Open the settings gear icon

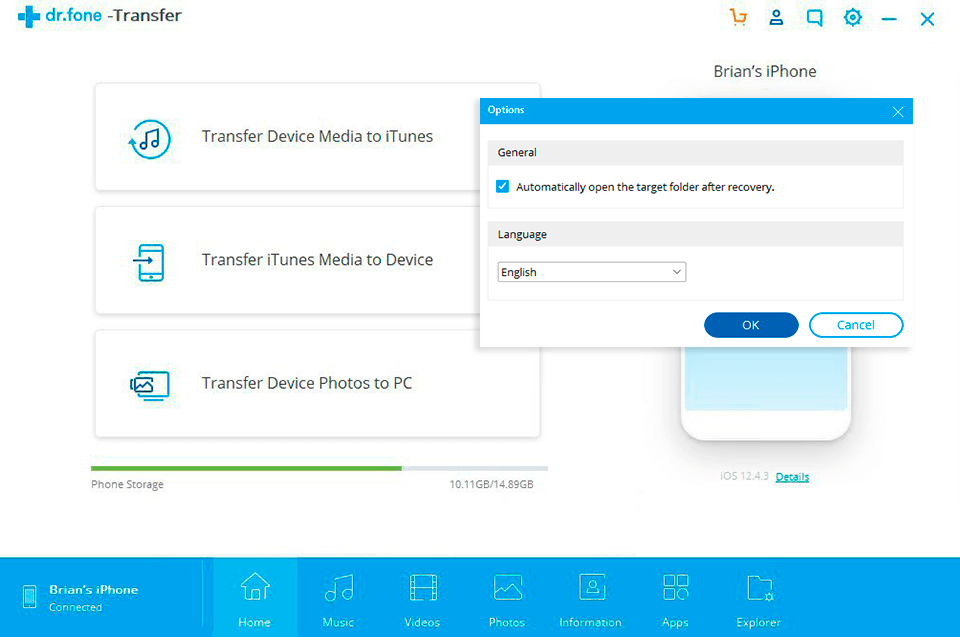tap(852, 17)
